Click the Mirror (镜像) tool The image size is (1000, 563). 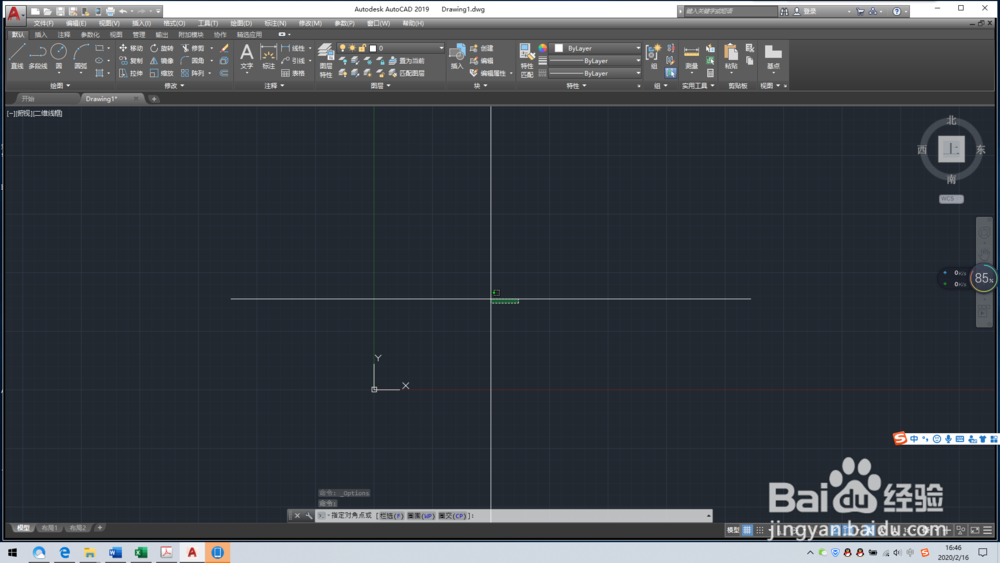pos(162,61)
